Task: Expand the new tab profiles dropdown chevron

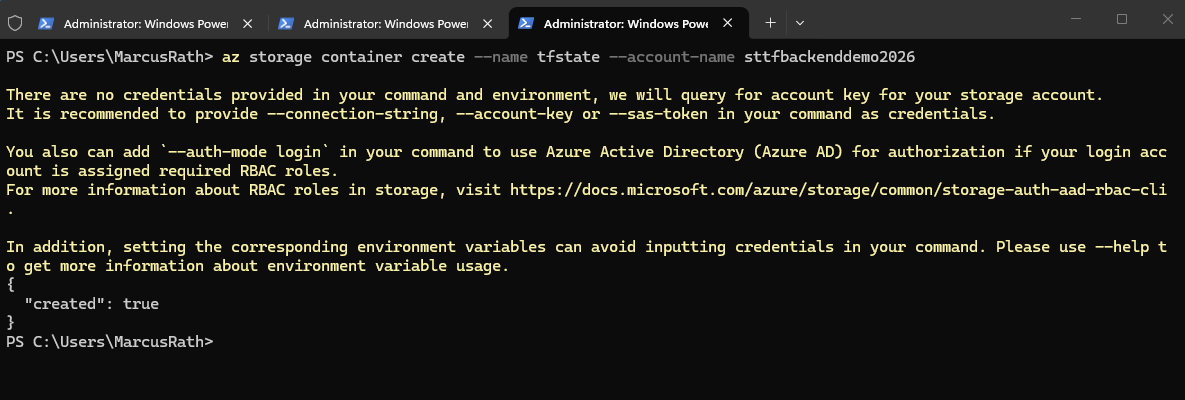Action: click(800, 23)
